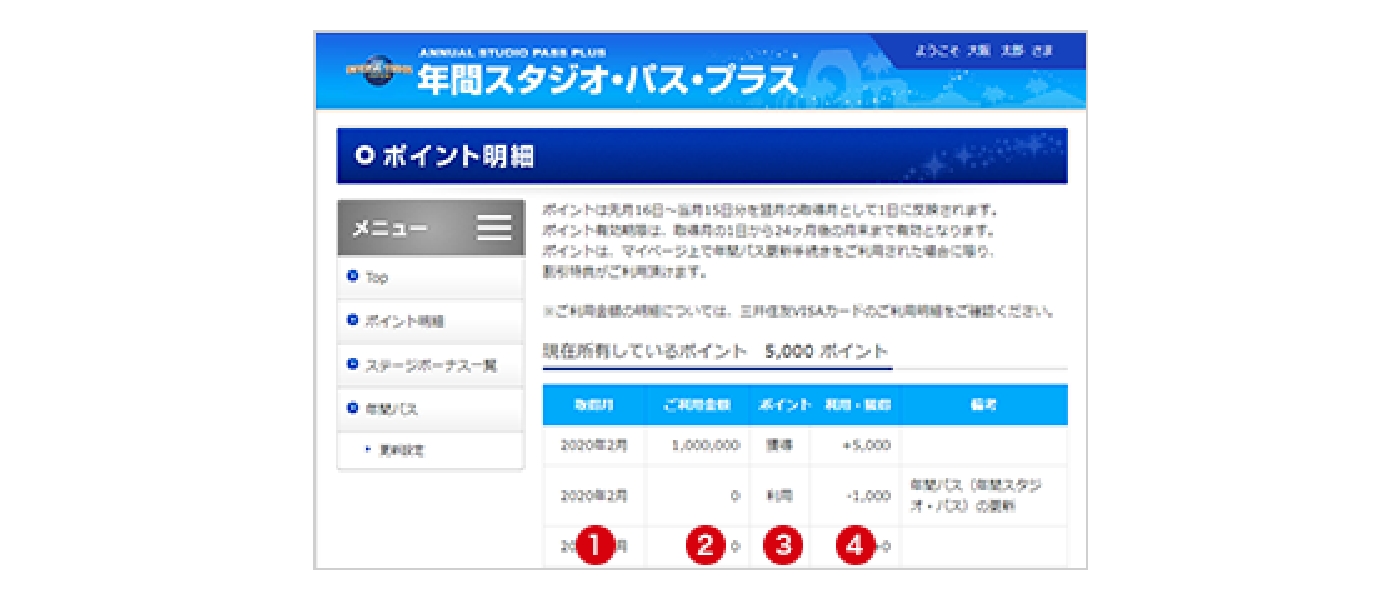The width and height of the screenshot is (1400, 600).
Task: Click the 三井住友VISAカード note line
Action: pyautogui.click(x=799, y=311)
